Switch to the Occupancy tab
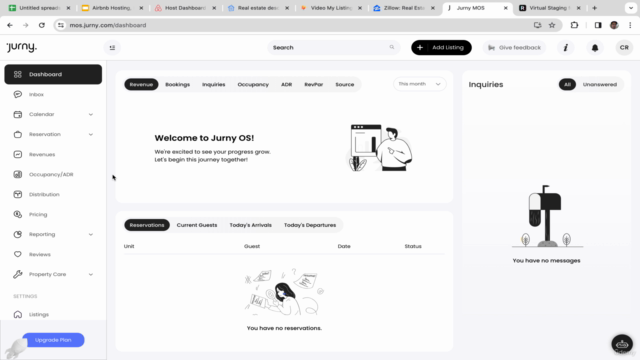This screenshot has height=360, width=640. pyautogui.click(x=253, y=84)
